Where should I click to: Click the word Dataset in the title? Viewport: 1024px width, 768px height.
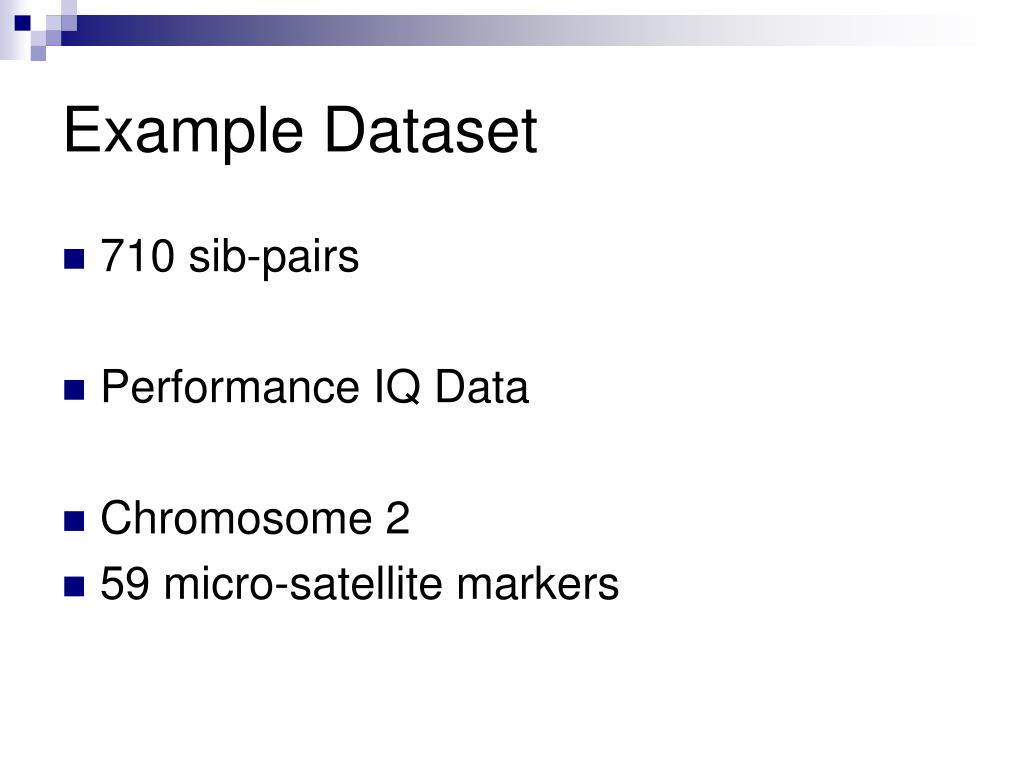click(x=431, y=131)
